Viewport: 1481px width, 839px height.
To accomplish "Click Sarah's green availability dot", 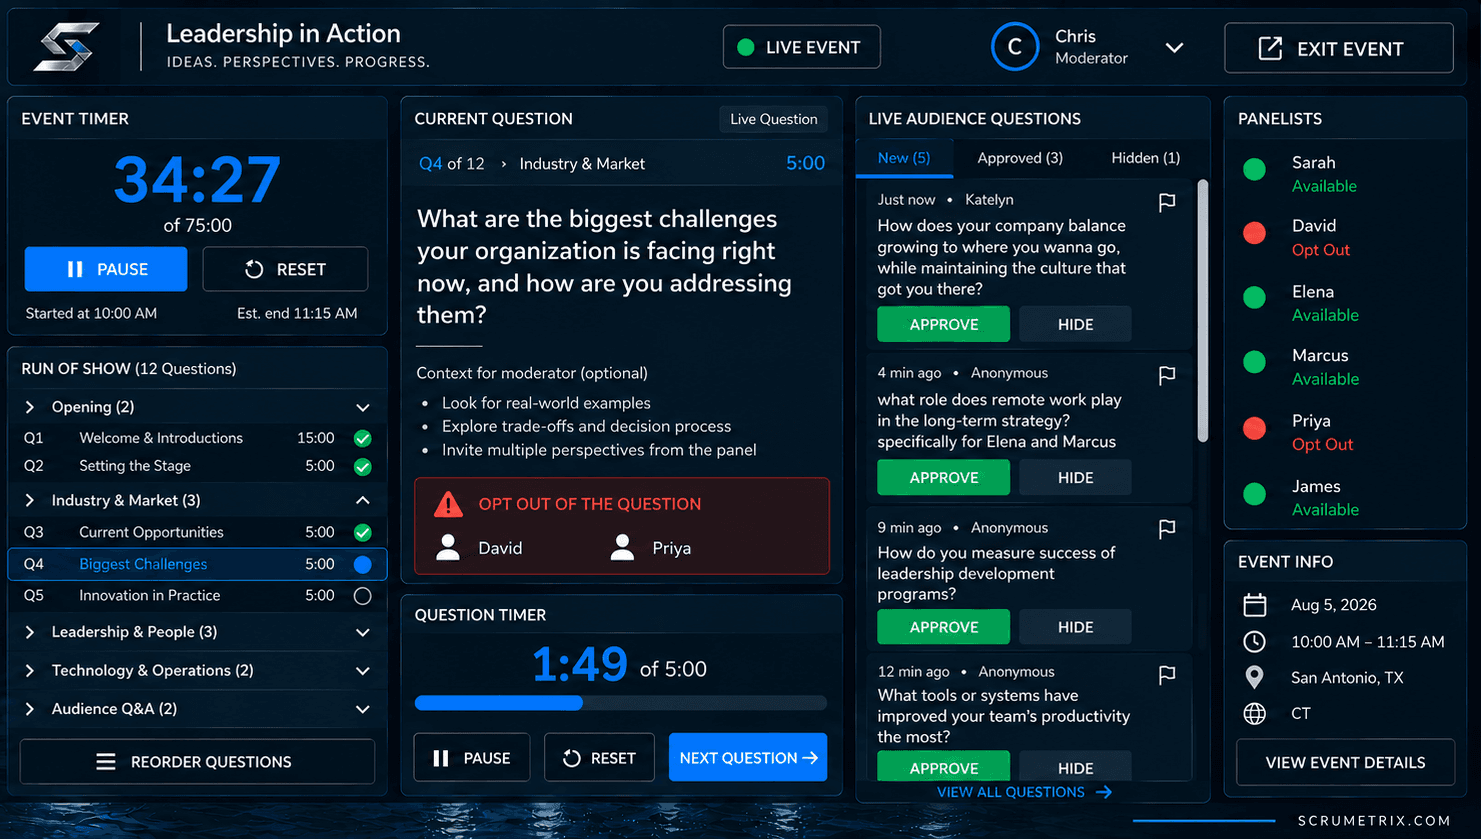I will [1254, 170].
